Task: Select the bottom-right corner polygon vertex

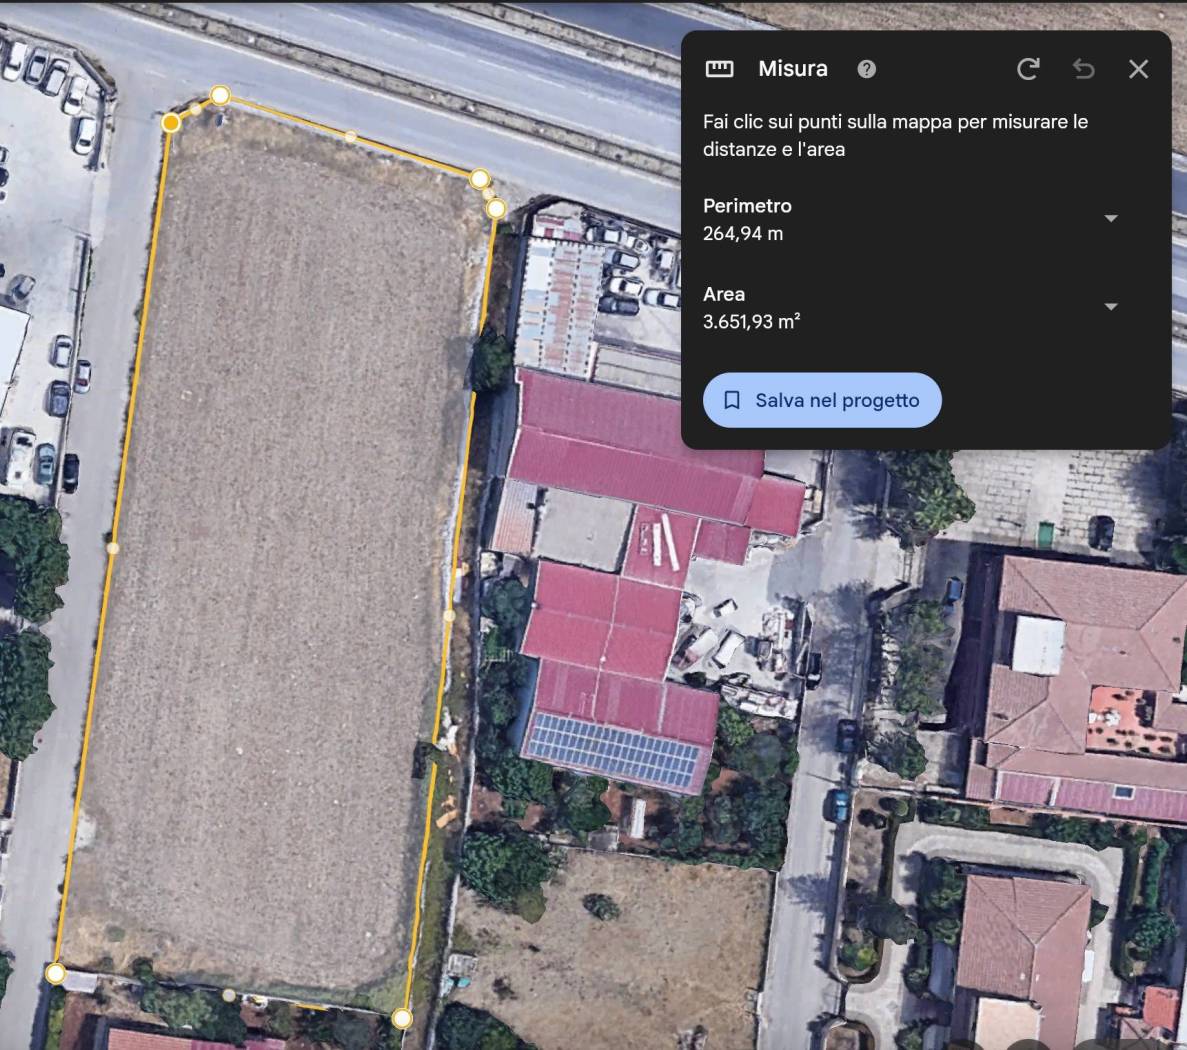Action: [x=401, y=1018]
